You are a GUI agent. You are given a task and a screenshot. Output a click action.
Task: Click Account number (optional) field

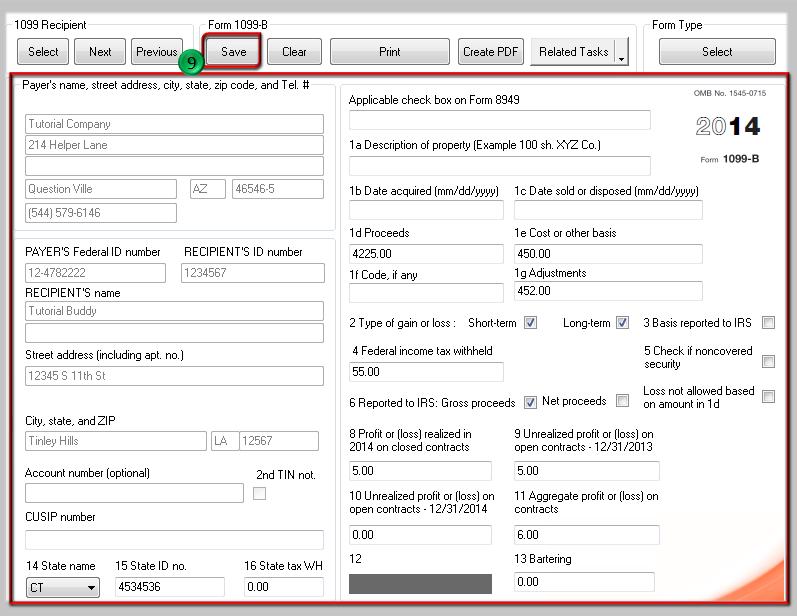click(x=134, y=493)
